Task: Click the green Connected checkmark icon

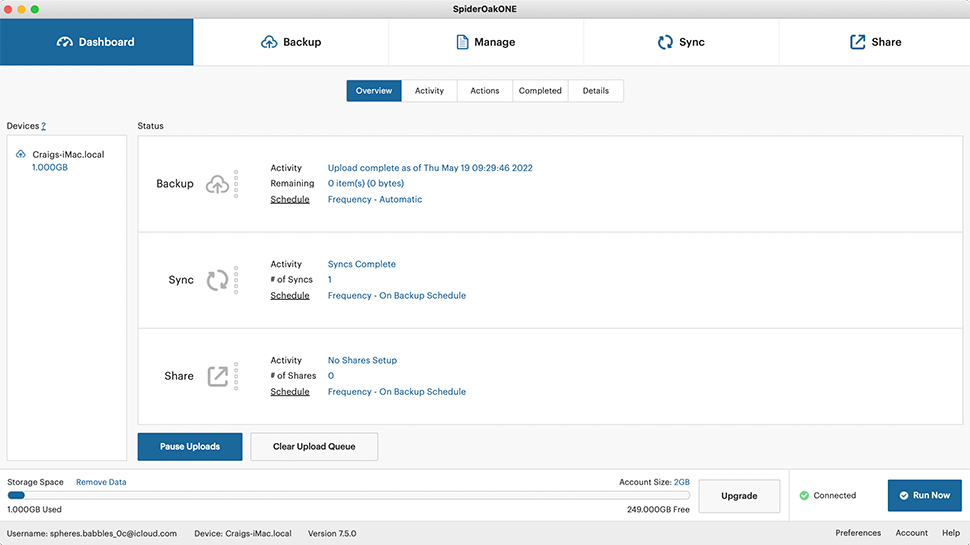Action: tap(804, 495)
